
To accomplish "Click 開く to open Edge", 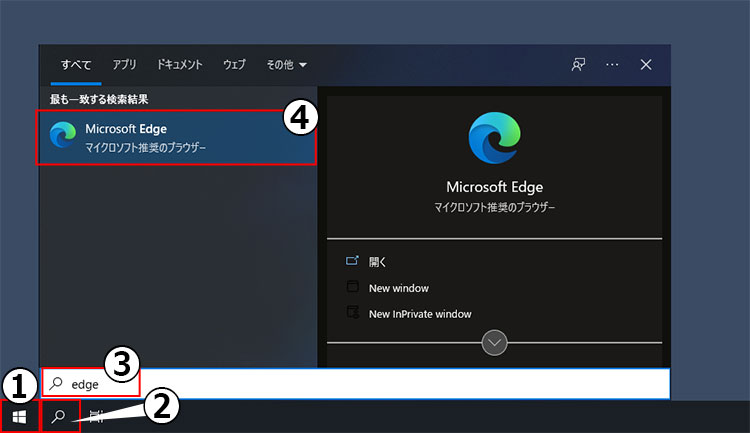I will click(377, 262).
